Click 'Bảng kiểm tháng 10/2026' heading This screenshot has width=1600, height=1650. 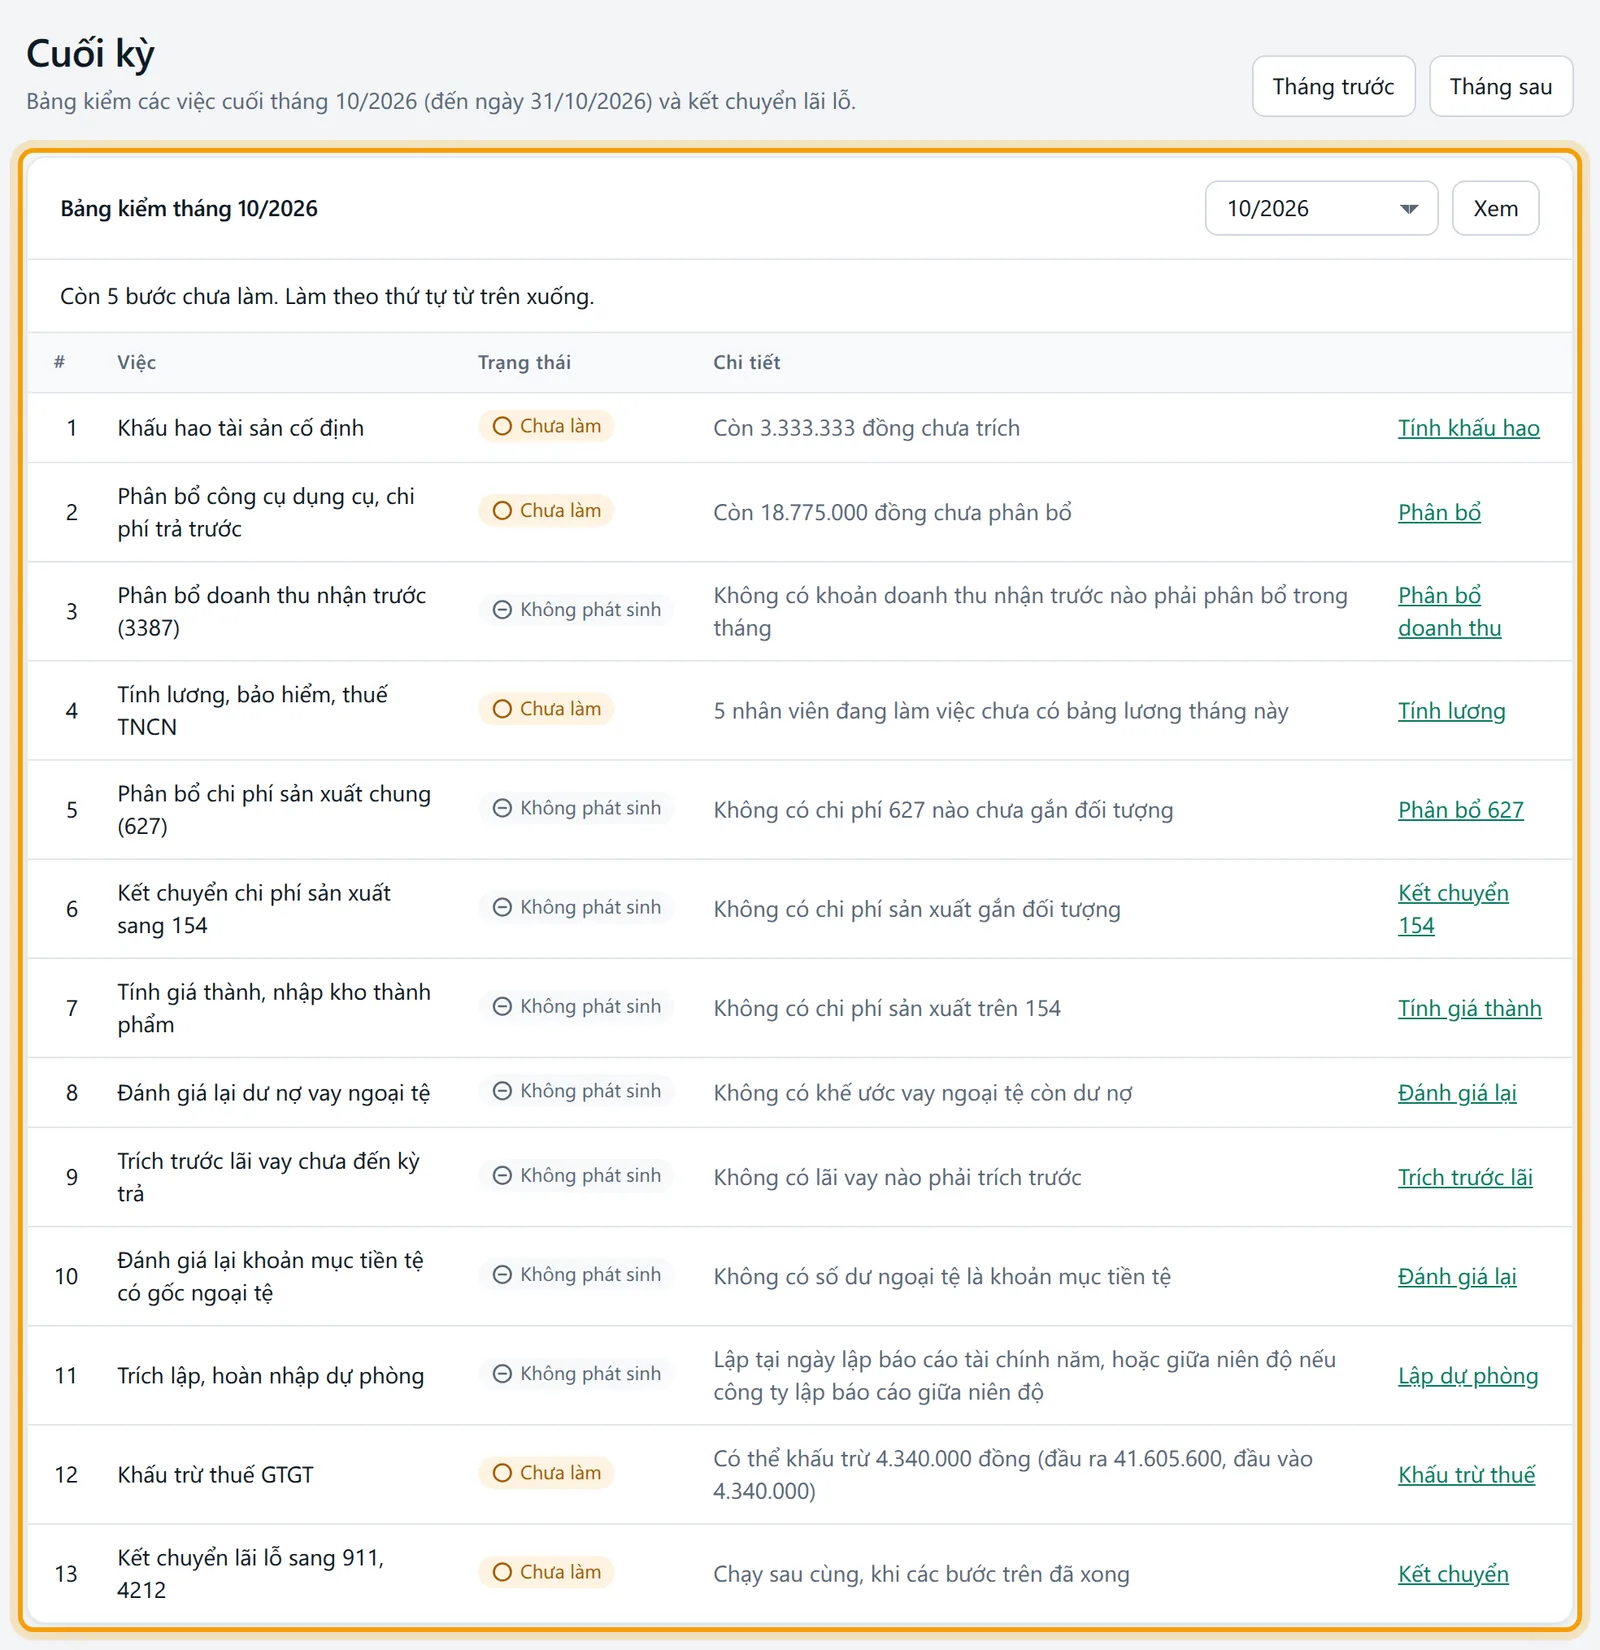pyautogui.click(x=189, y=209)
